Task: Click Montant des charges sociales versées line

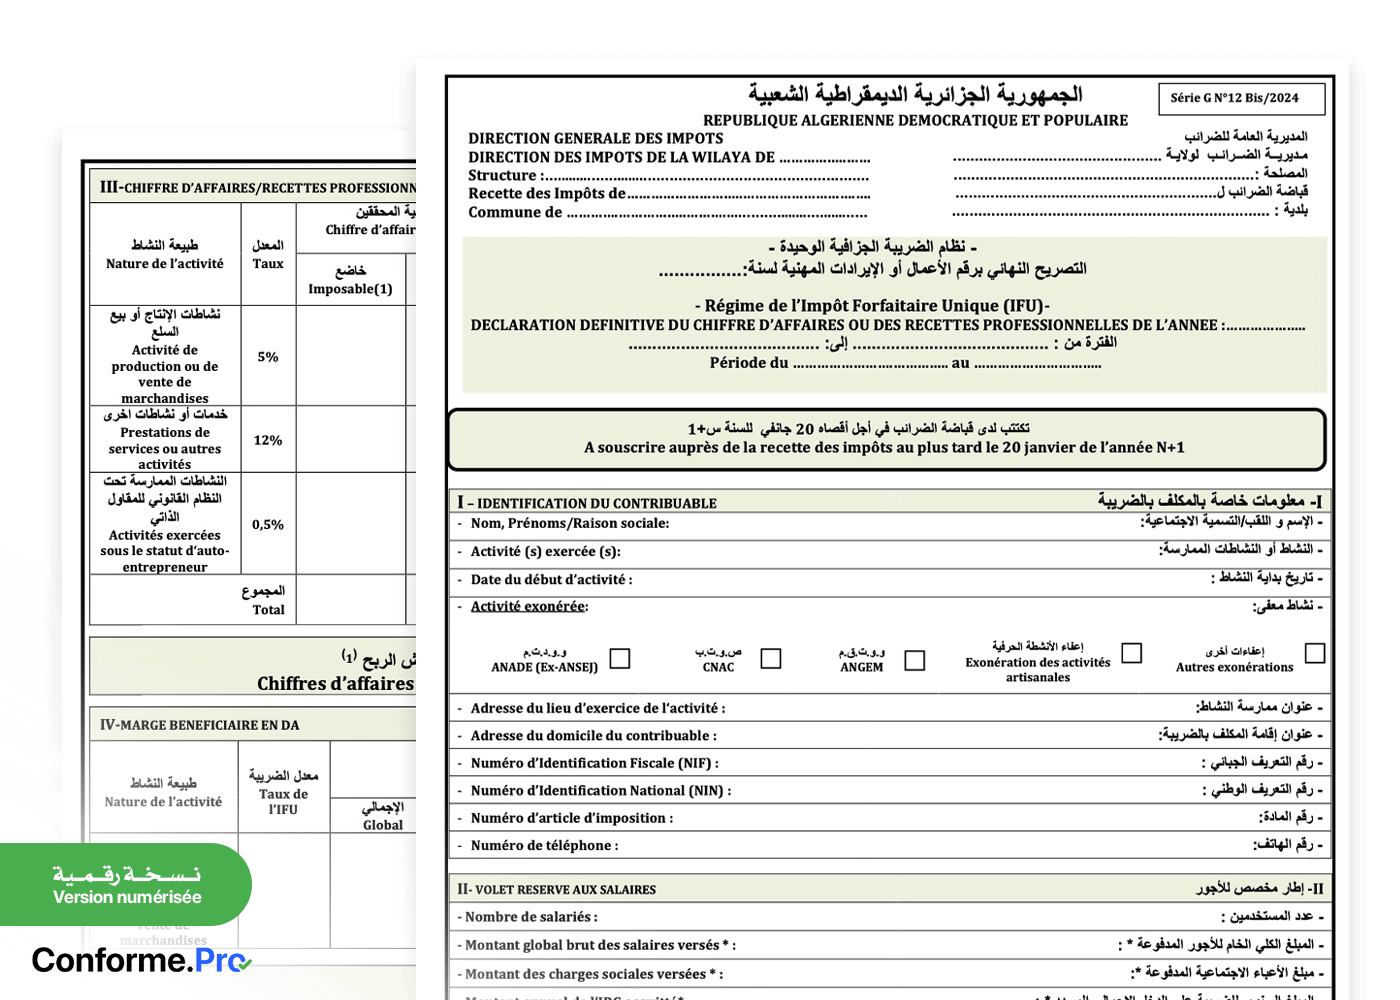Action: coord(890,974)
